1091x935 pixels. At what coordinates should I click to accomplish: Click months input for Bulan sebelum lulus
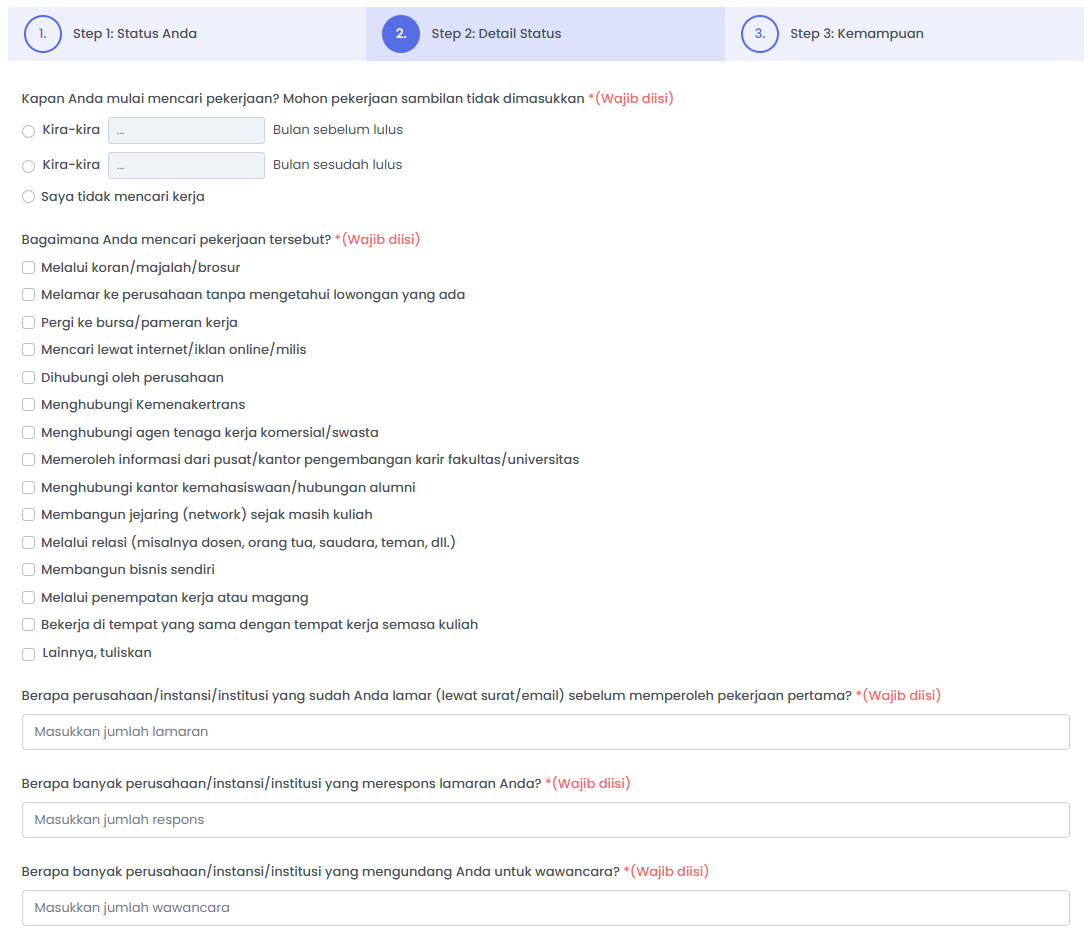tap(186, 131)
